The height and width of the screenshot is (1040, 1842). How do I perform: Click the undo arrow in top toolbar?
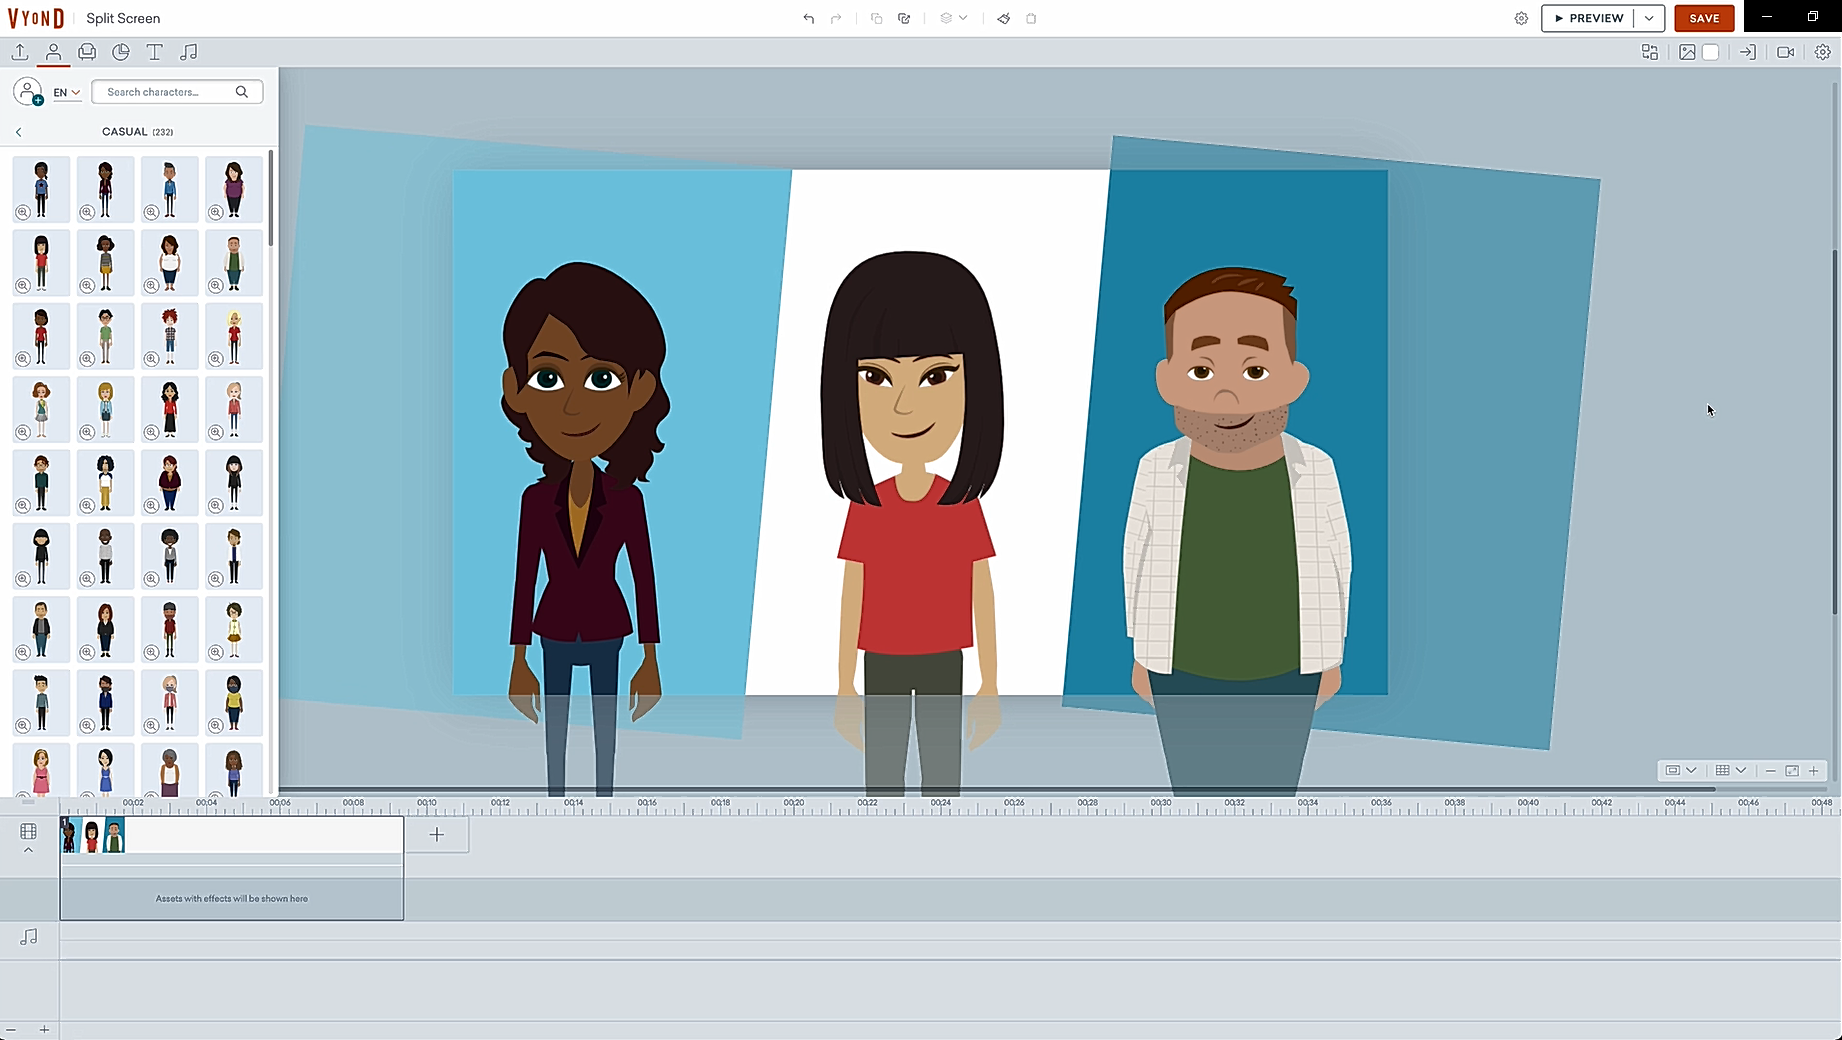tap(808, 18)
